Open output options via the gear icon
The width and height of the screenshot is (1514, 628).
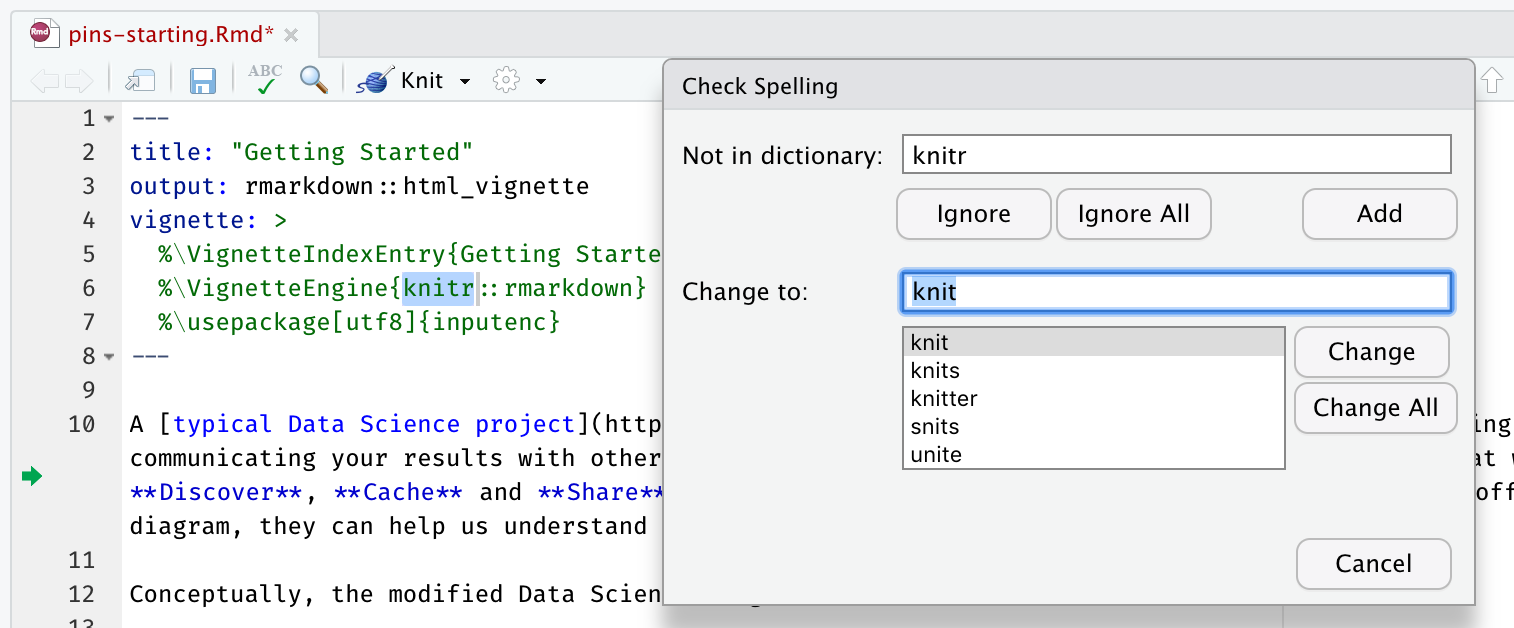coord(505,80)
